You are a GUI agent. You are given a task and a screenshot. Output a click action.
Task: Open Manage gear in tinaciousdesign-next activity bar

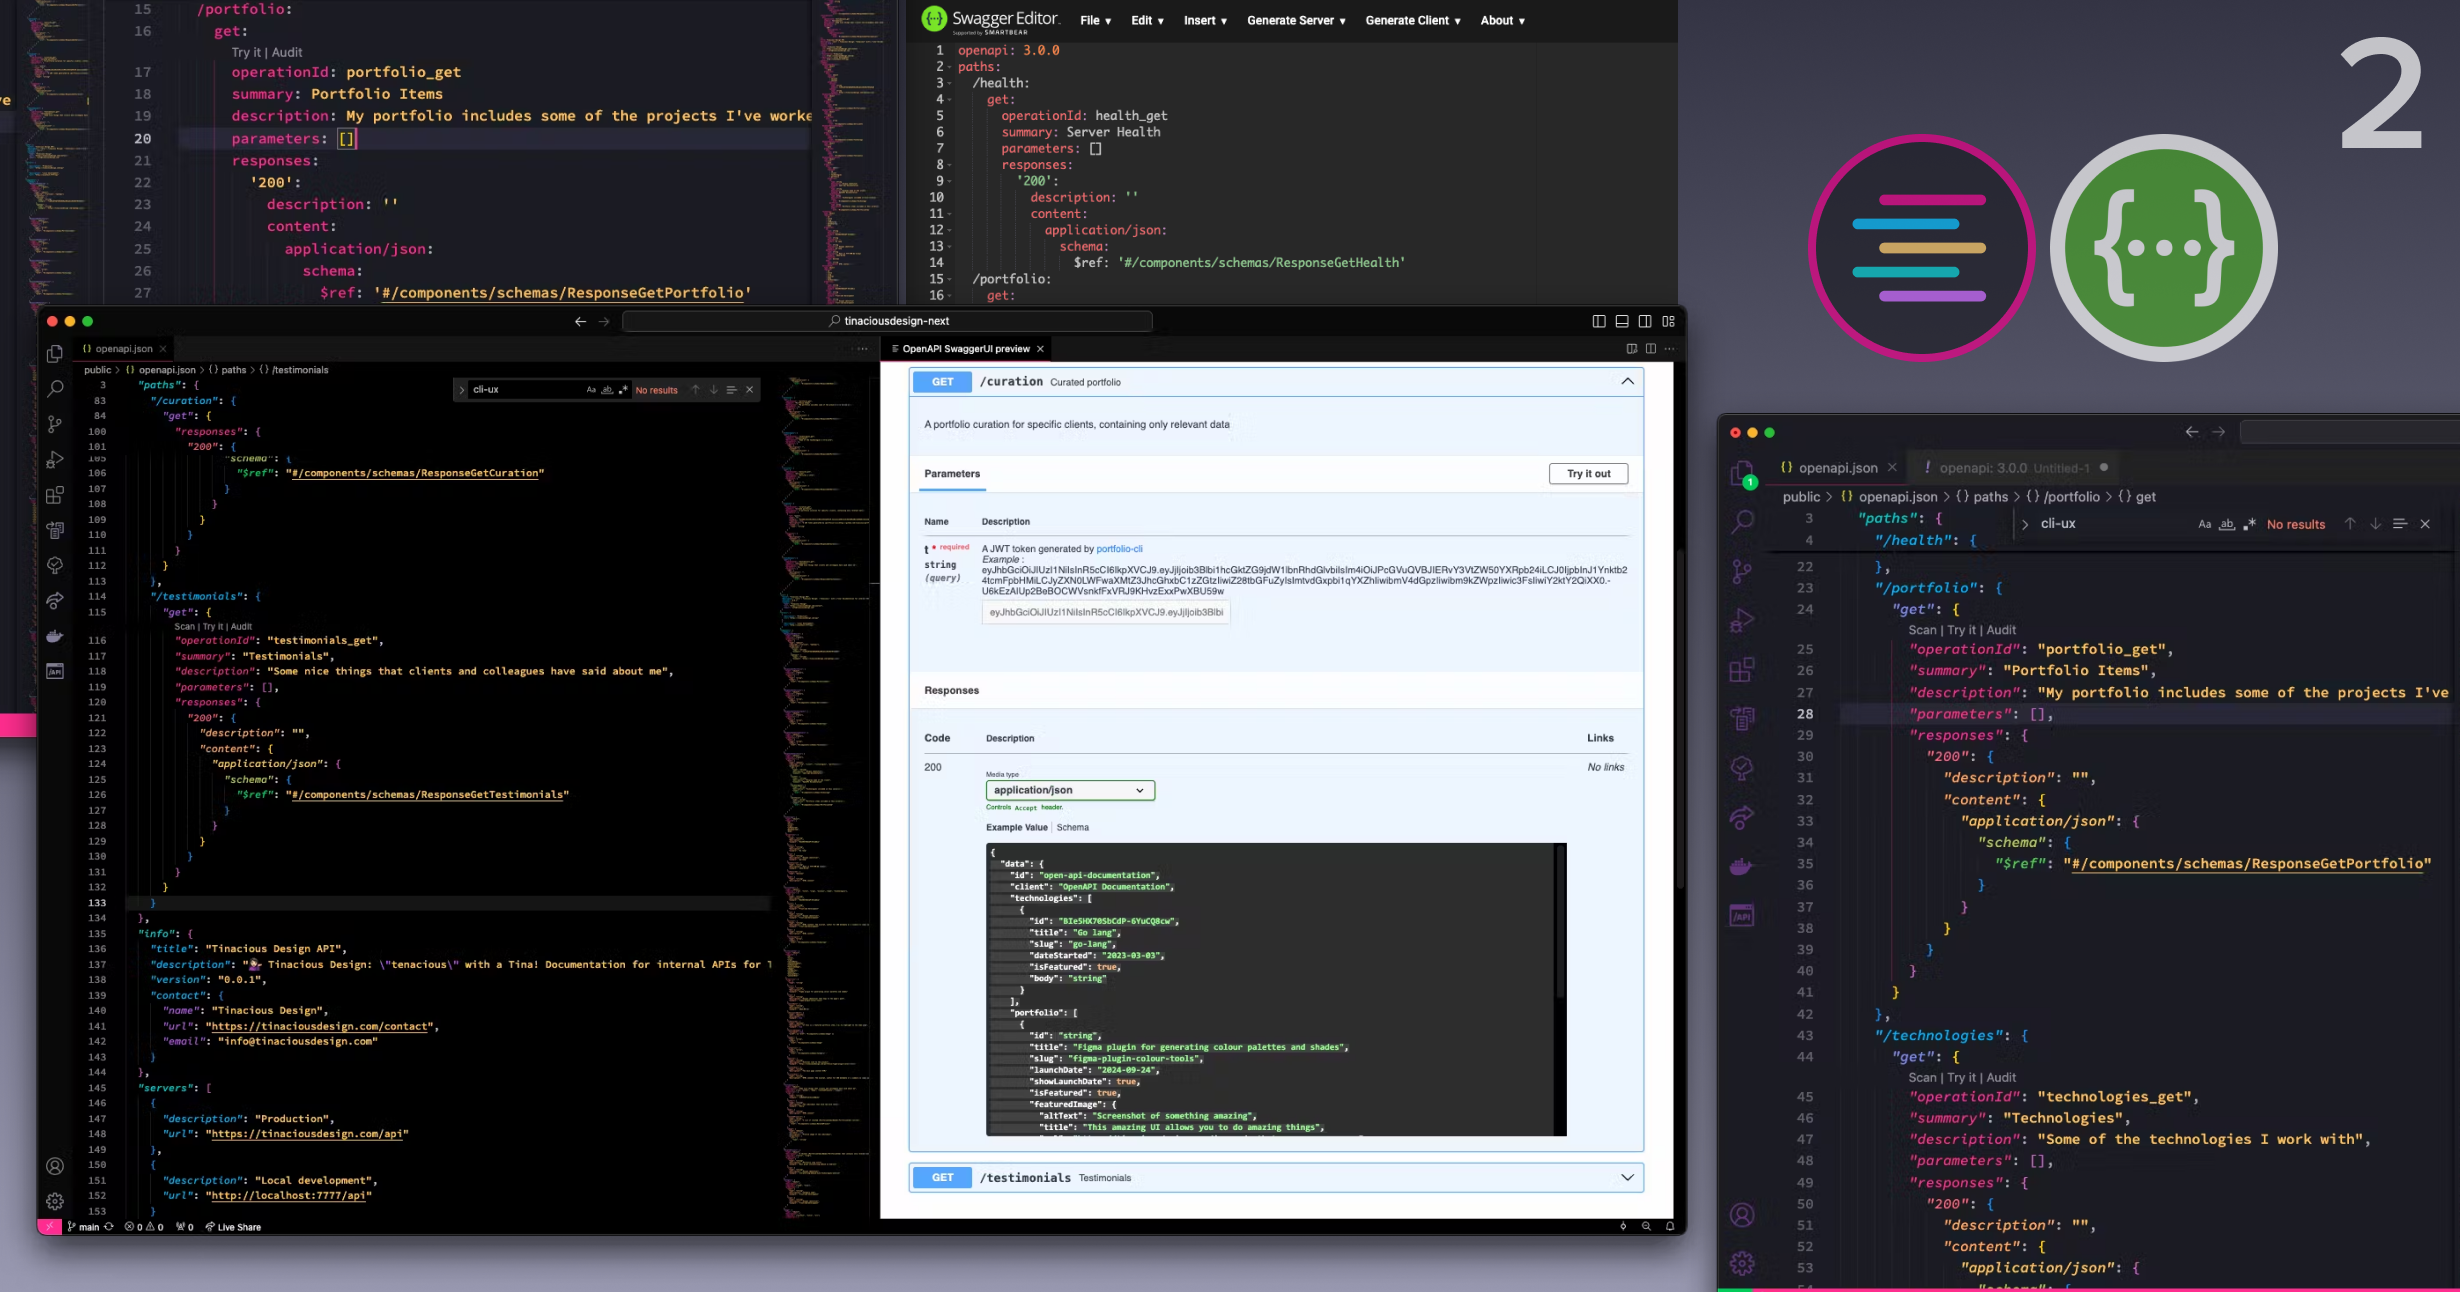[x=55, y=1201]
